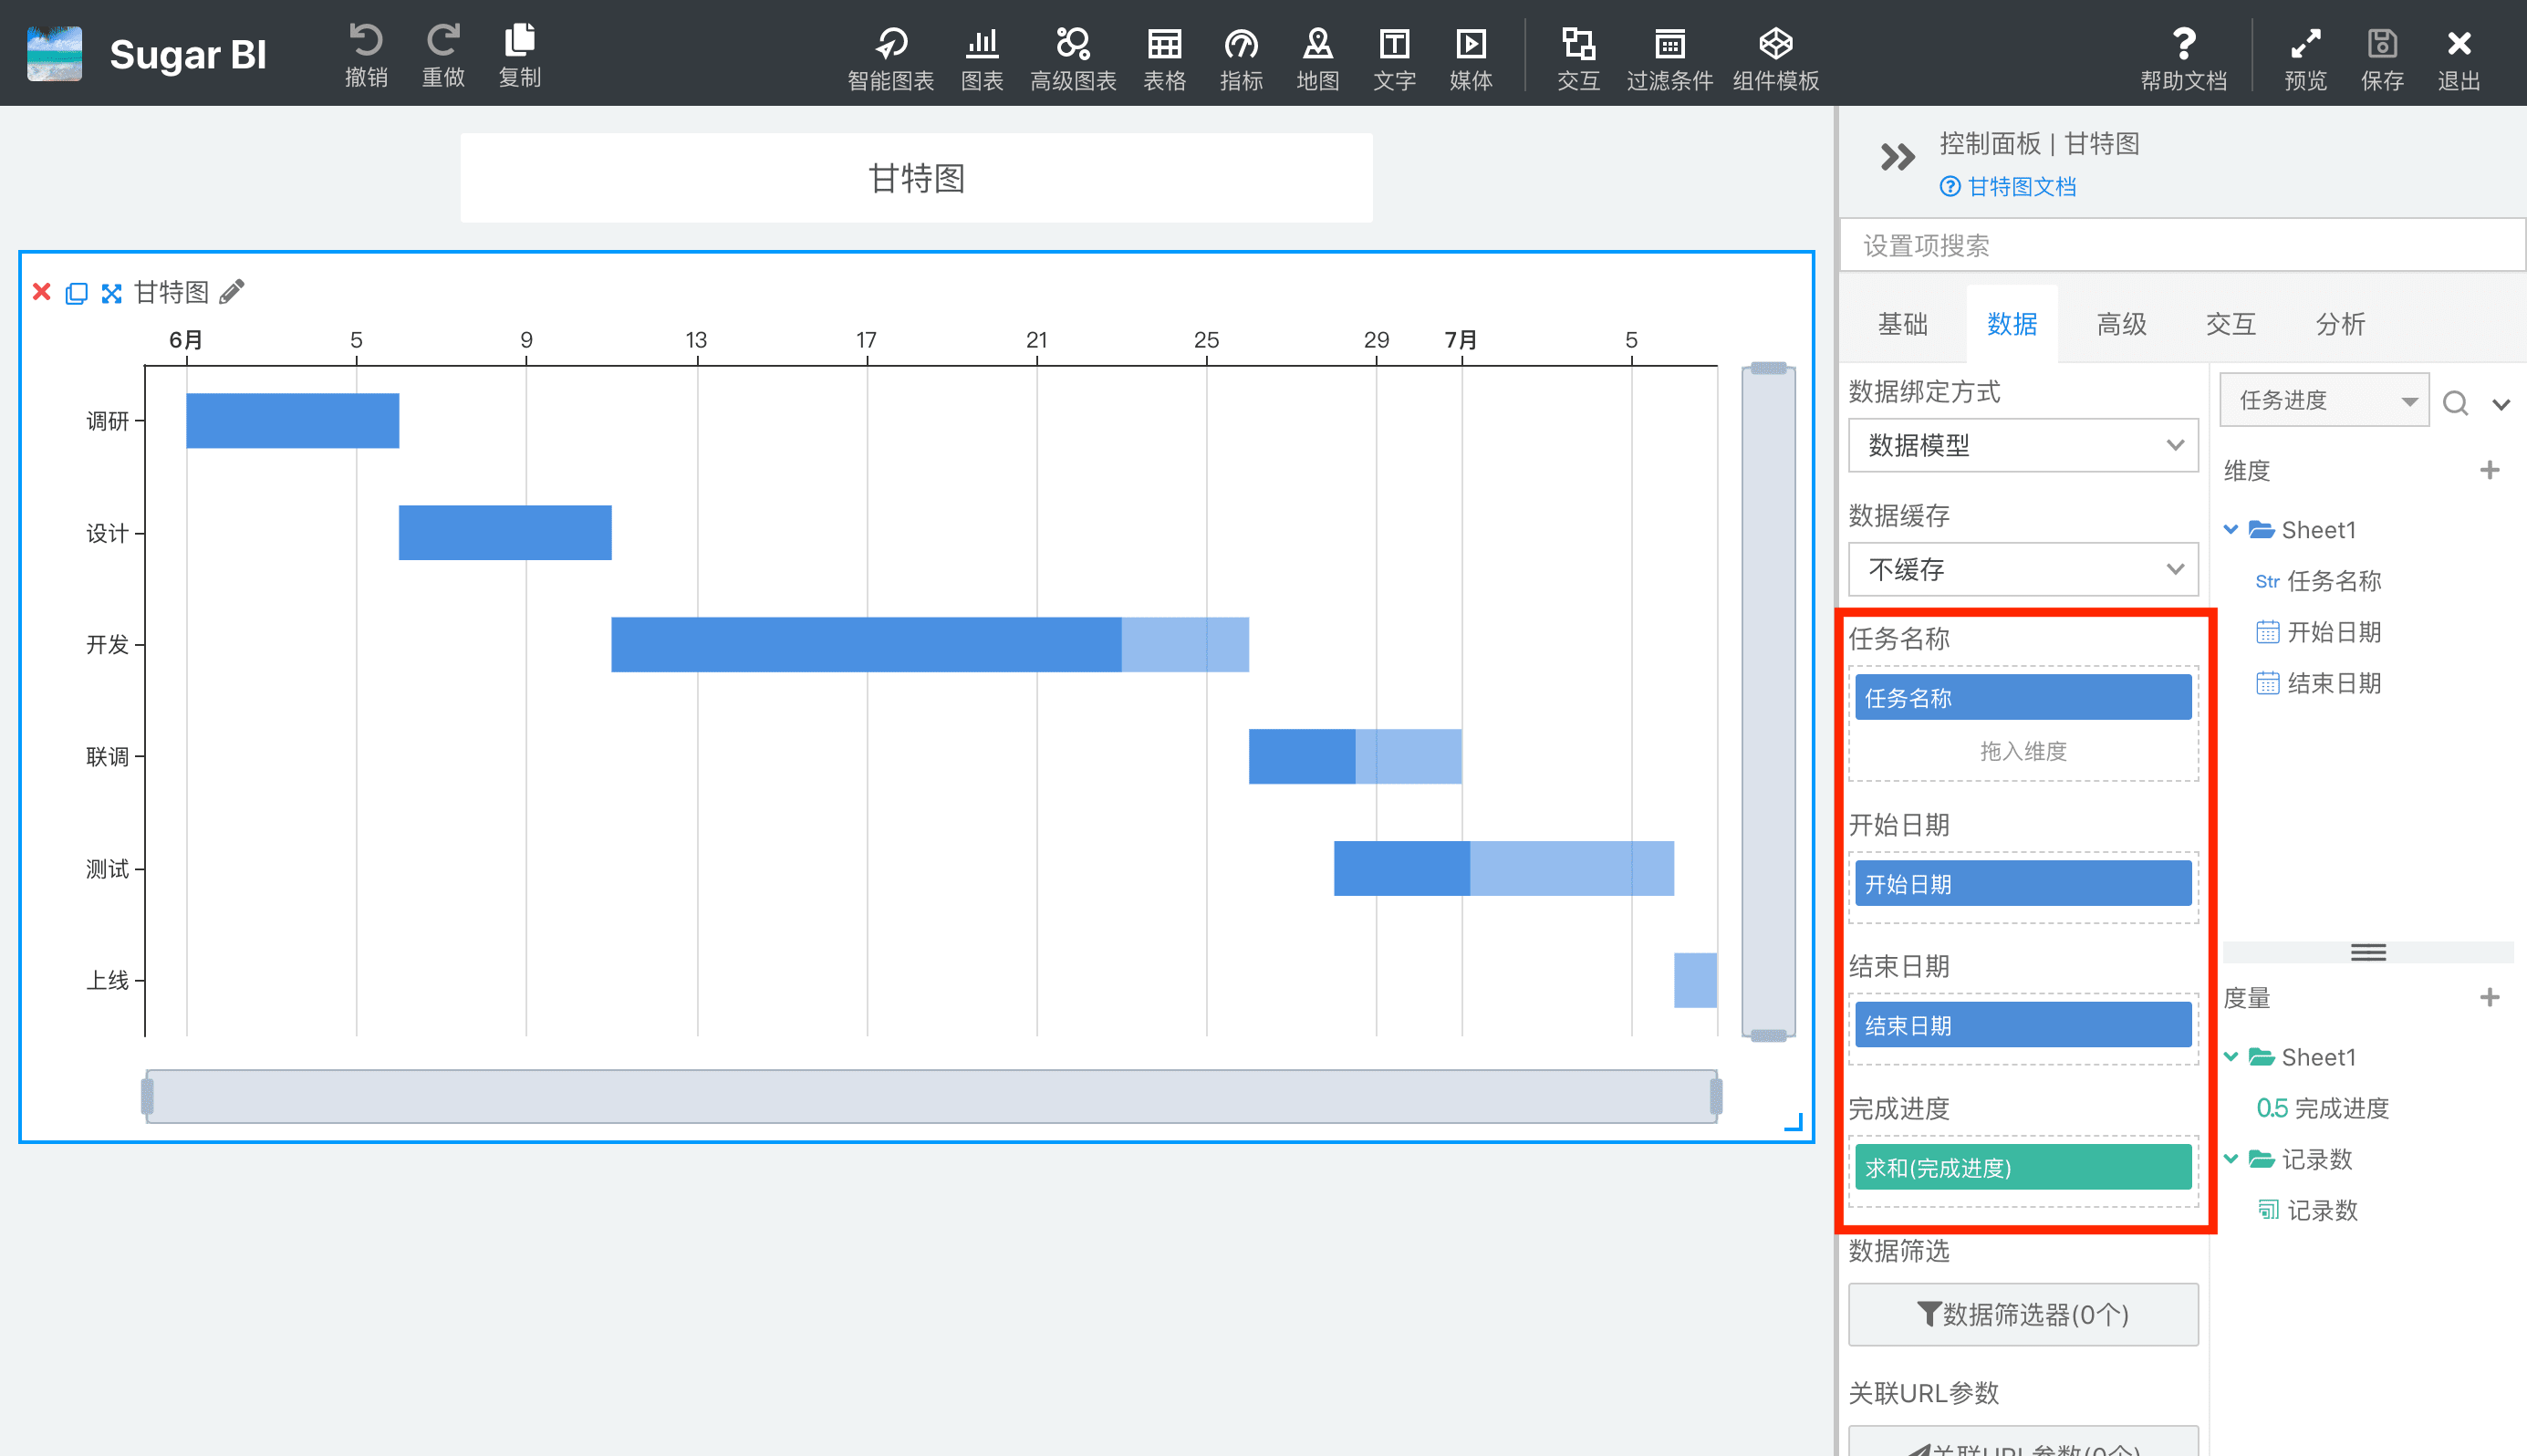The width and height of the screenshot is (2527, 1456).
Task: Collapse the Sheet1 folder under 维度
Action: coord(2231,529)
